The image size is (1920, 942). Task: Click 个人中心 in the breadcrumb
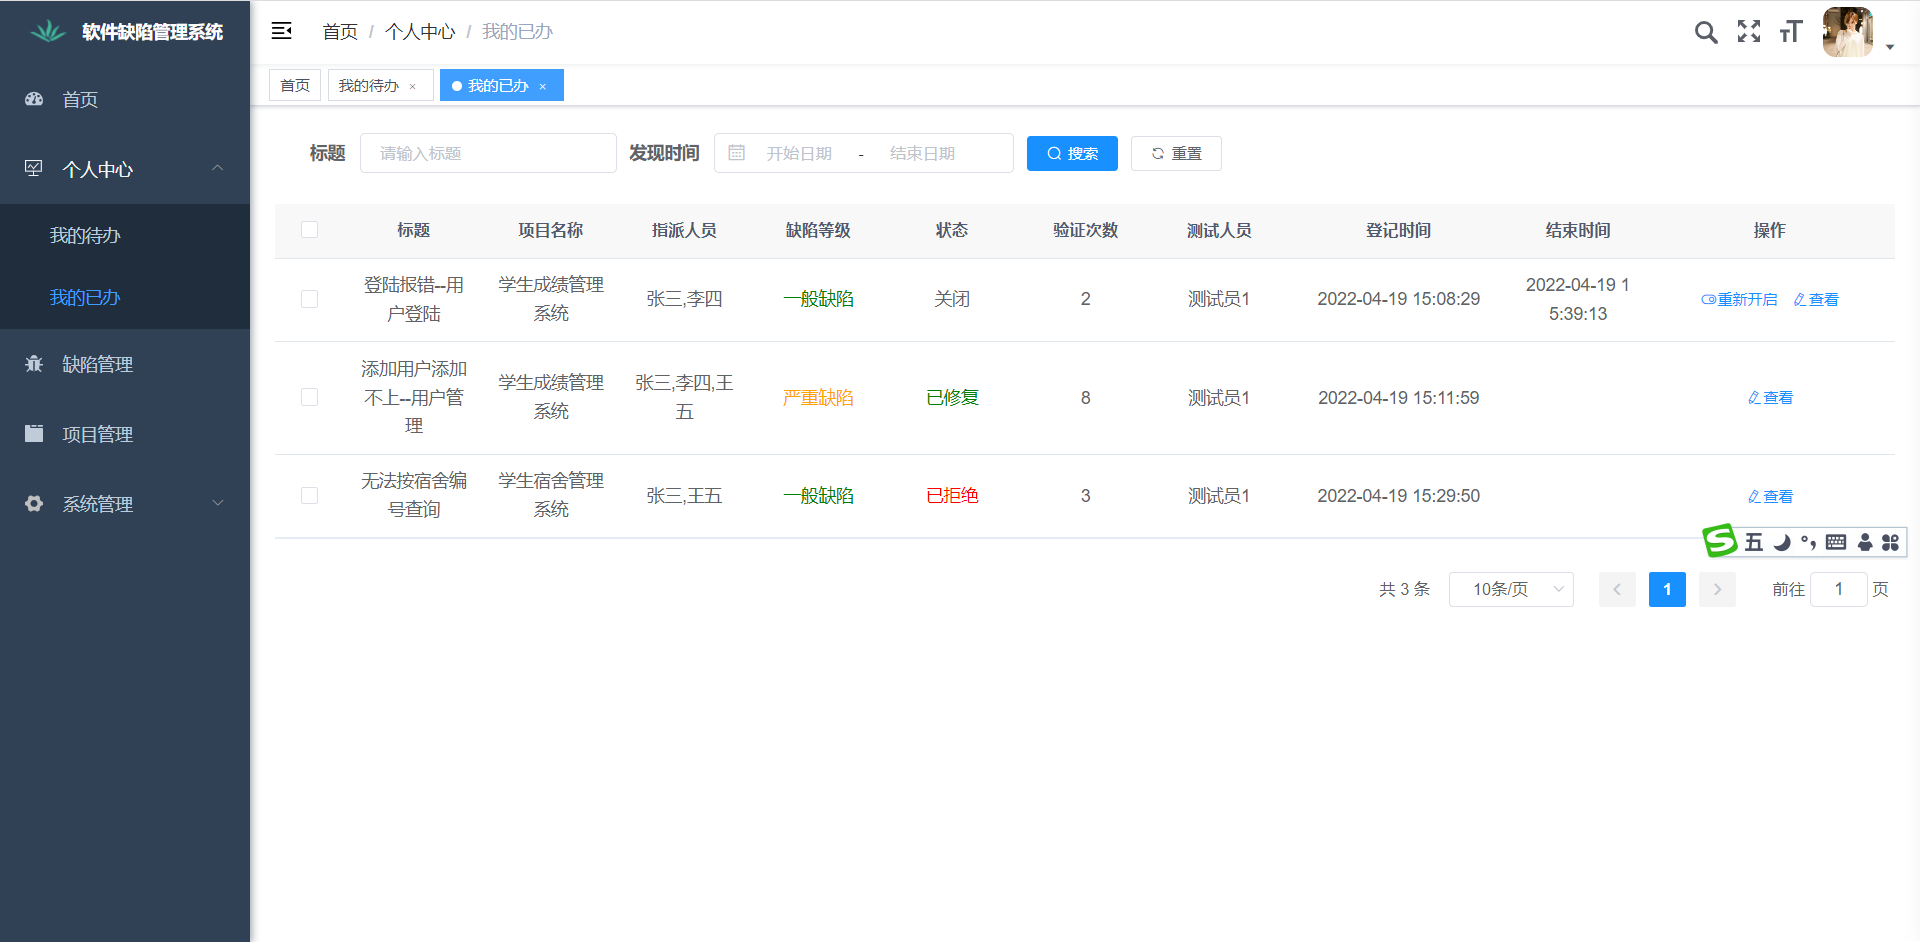[420, 32]
